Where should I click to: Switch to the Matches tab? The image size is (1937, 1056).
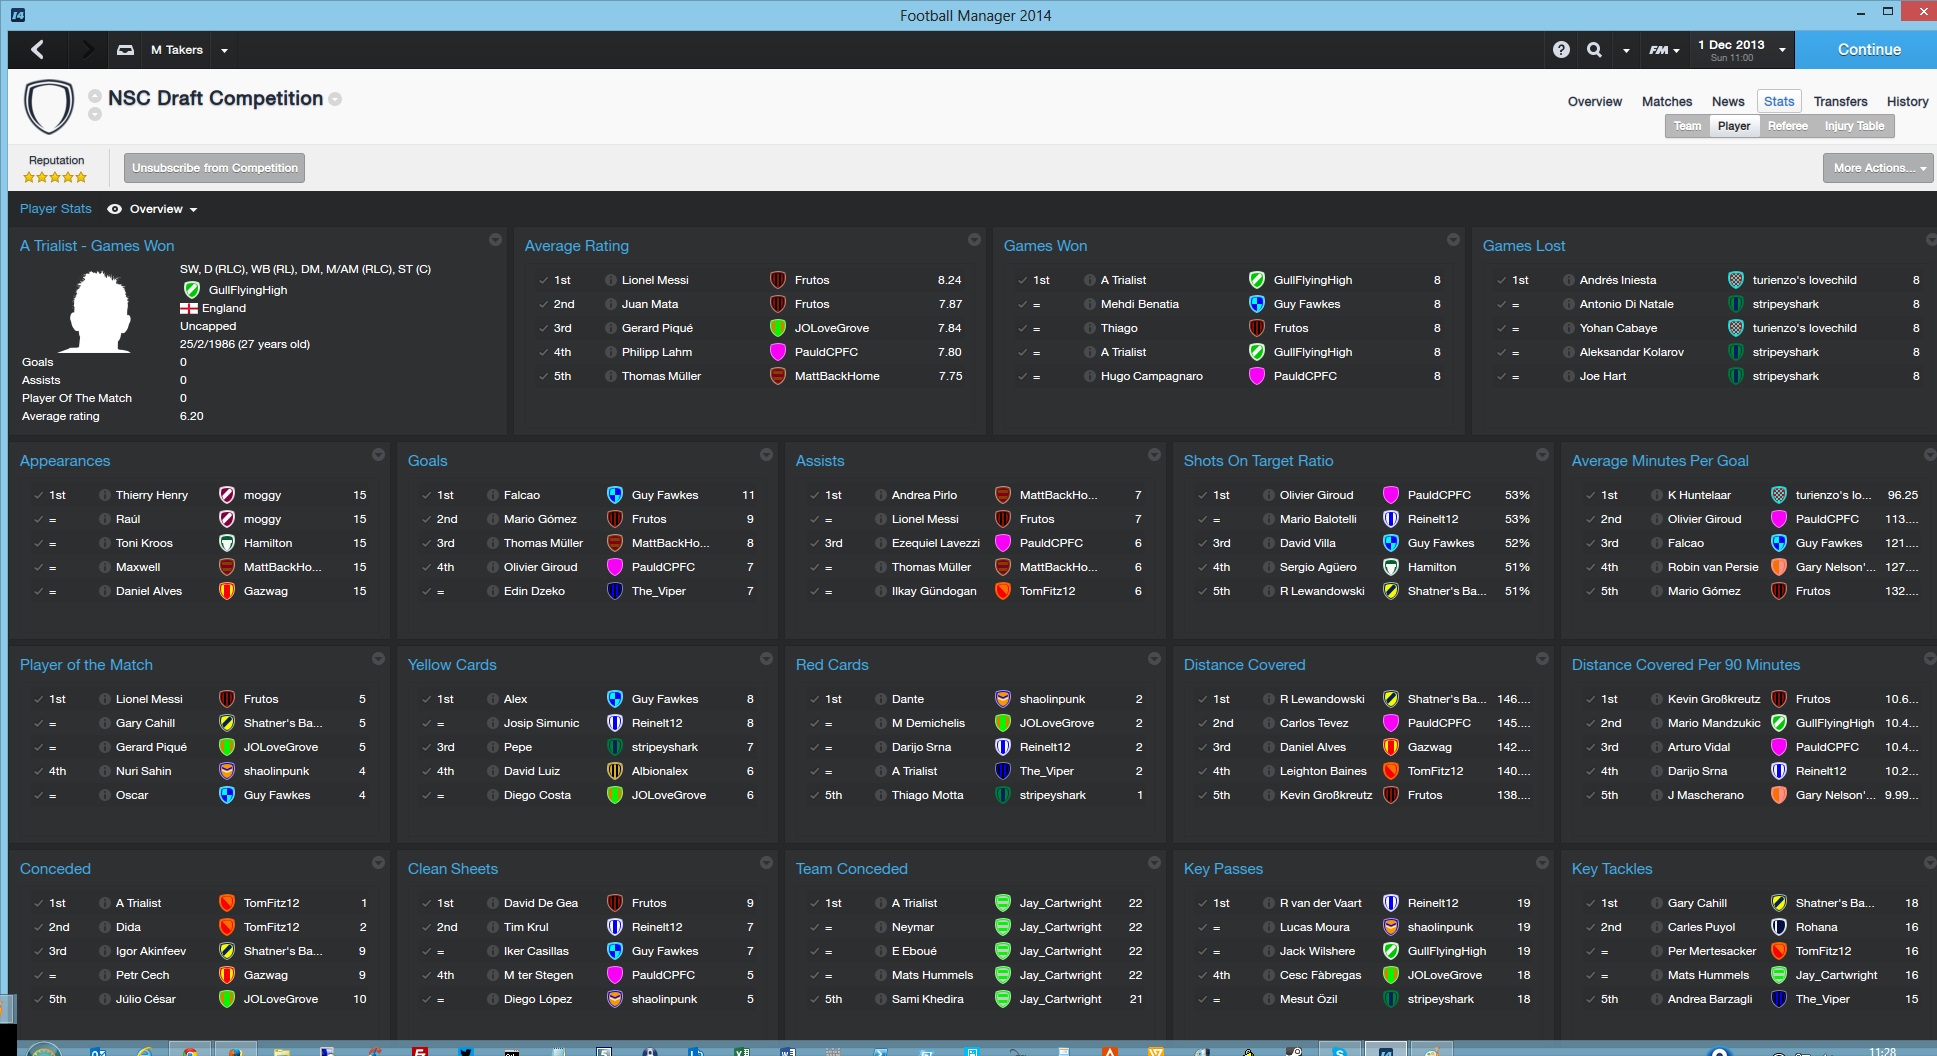(x=1667, y=101)
